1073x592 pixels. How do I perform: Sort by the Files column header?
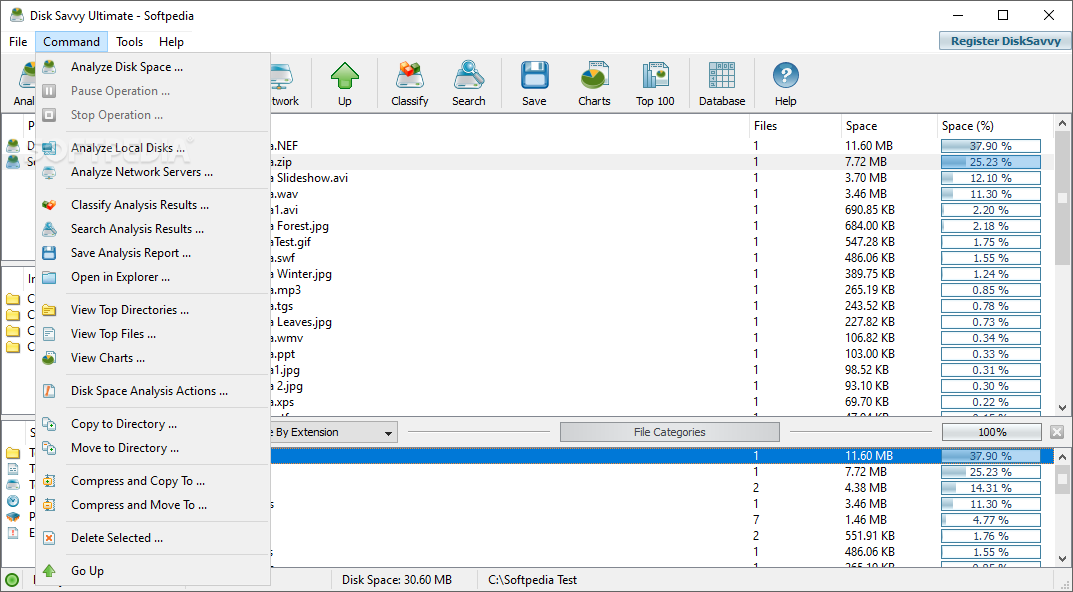pos(794,126)
